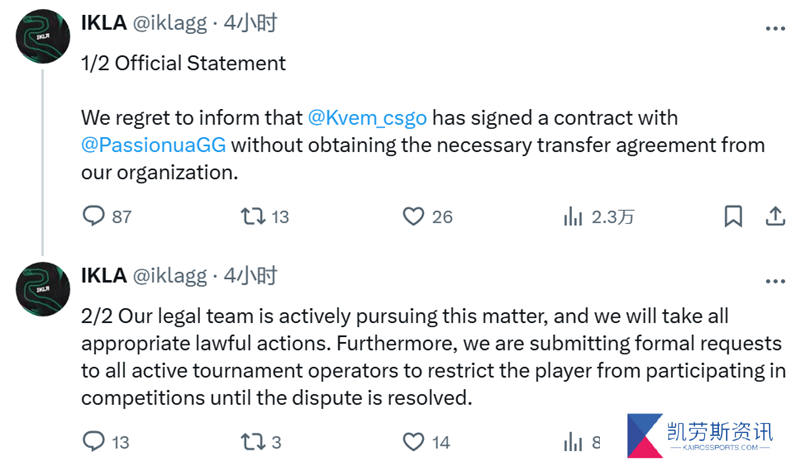This screenshot has width=800, height=461.
Task: View analytics icon of the second tweet
Action: [x=573, y=442]
